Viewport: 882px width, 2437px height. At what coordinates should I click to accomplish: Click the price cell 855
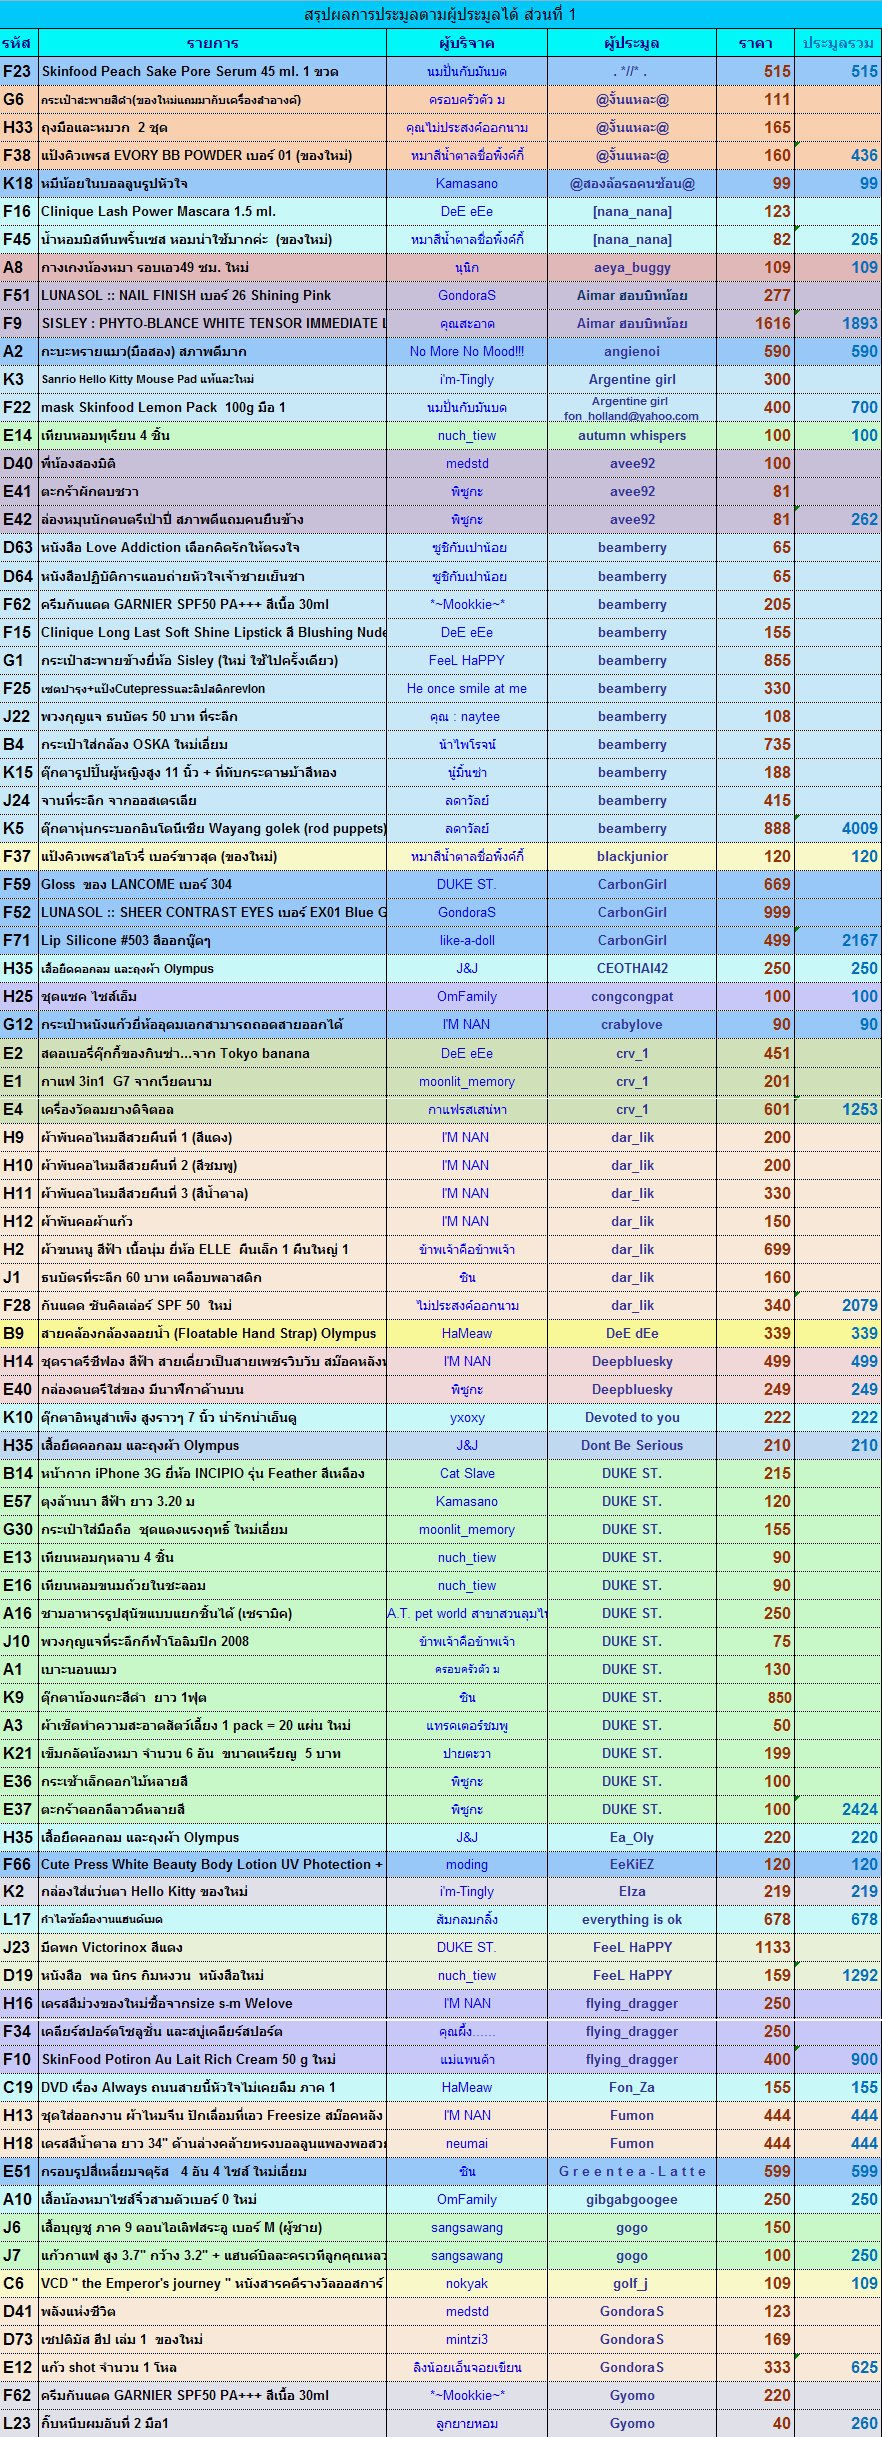coord(755,660)
